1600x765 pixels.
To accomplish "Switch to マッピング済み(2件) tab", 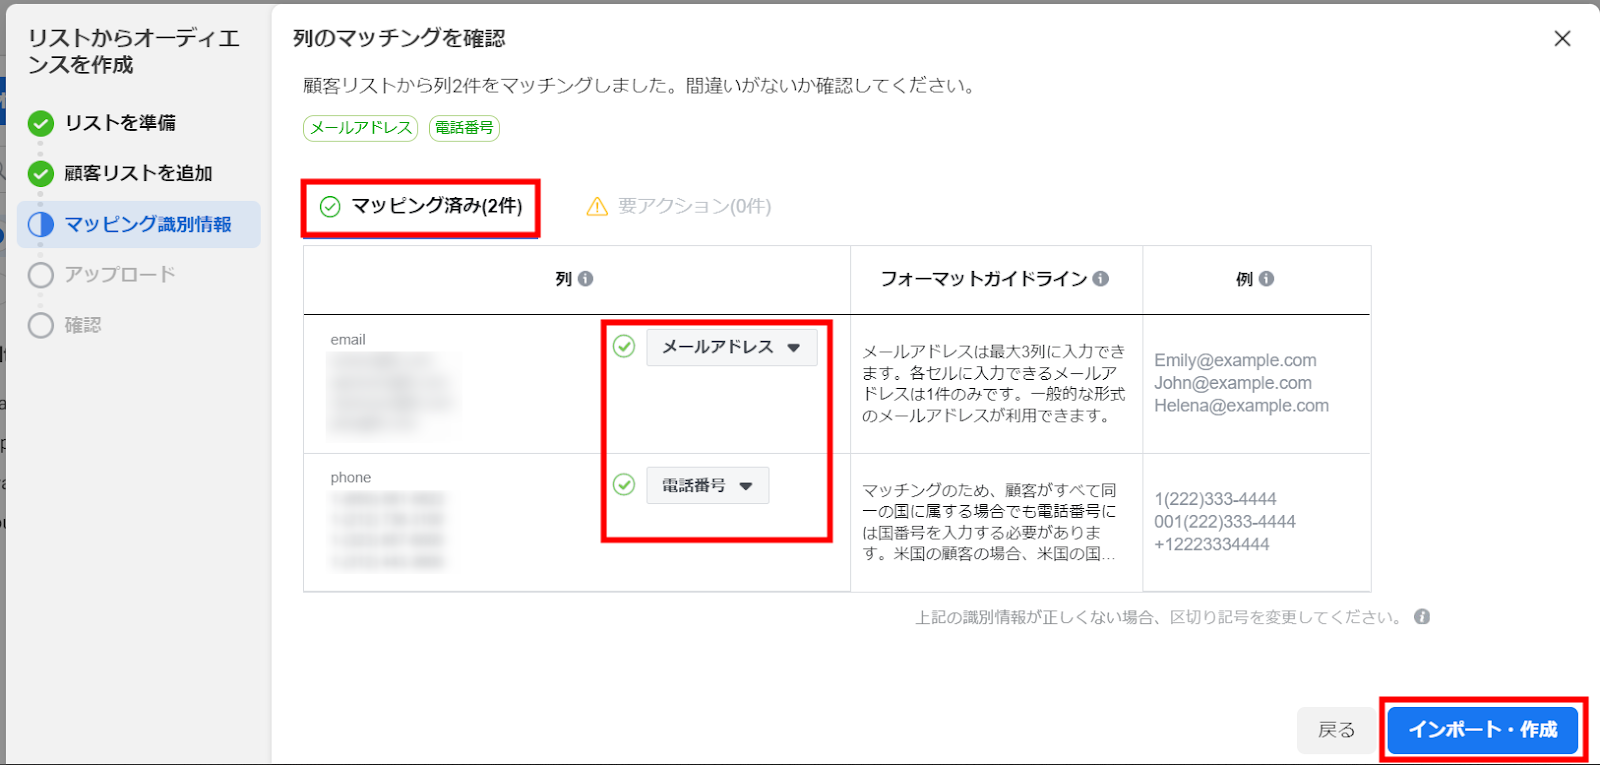I will pos(421,207).
